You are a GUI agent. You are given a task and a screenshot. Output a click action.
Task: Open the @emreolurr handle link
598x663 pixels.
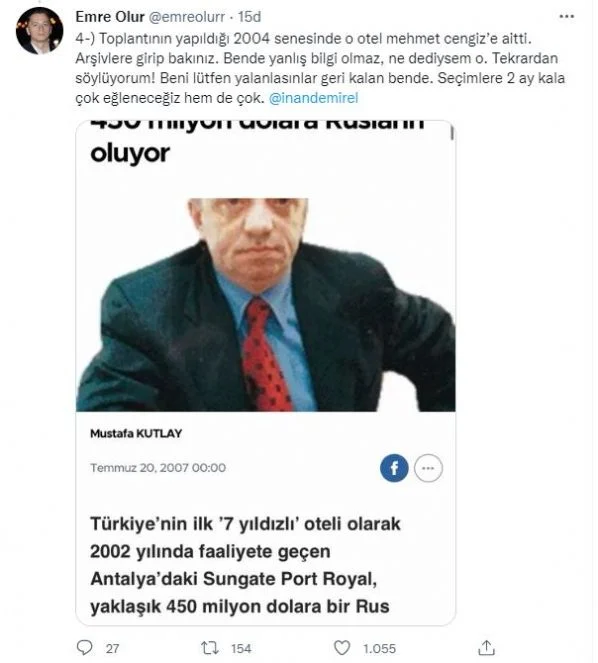tap(187, 17)
